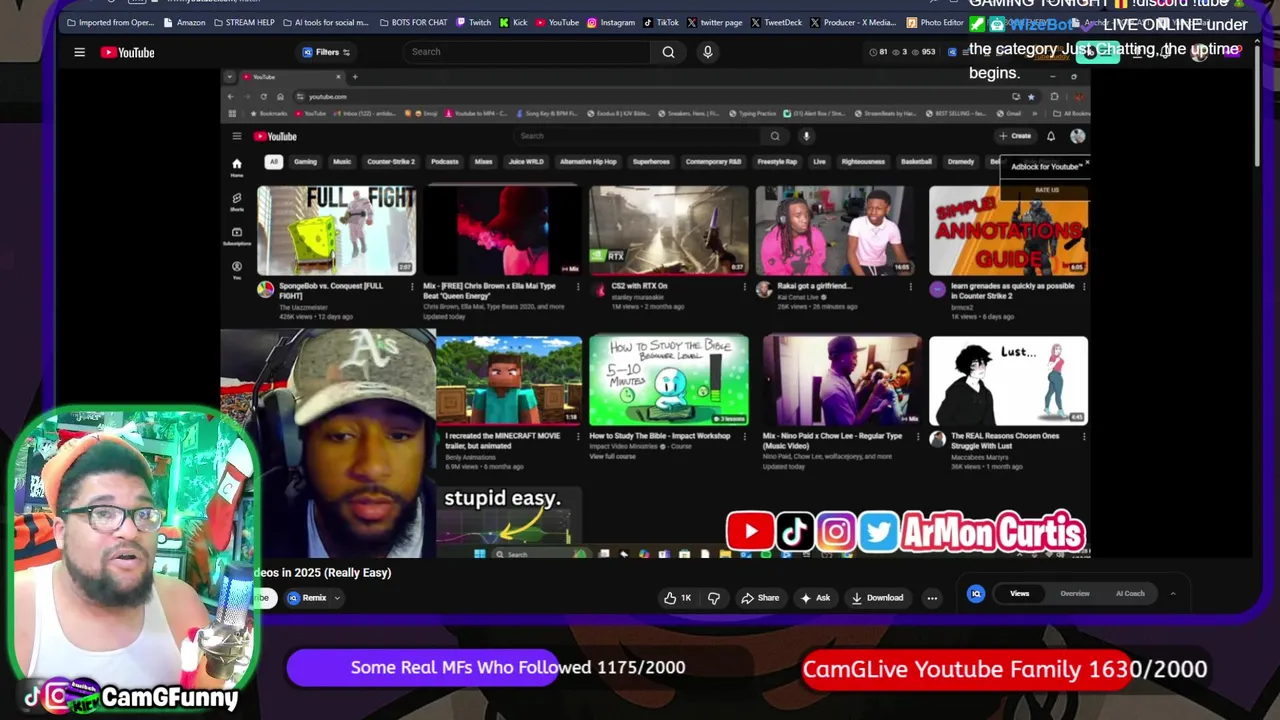Open options menu for Rakai got a girlfriend video
The height and width of the screenshot is (720, 1280).
(910, 287)
